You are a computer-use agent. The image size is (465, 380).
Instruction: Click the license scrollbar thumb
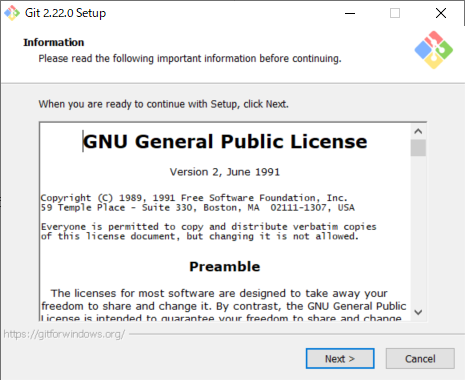pos(418,148)
